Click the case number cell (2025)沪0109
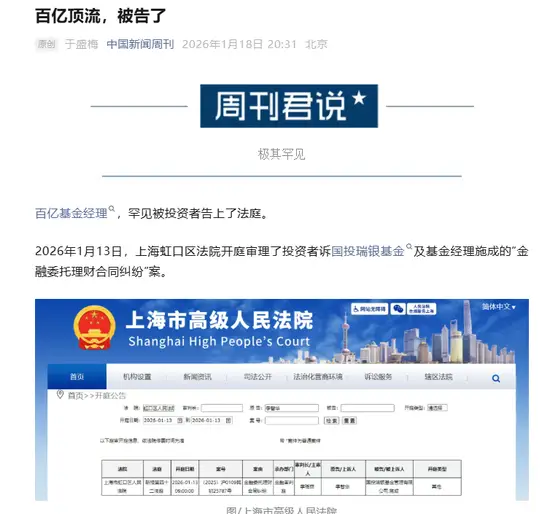The width and height of the screenshot is (550, 514). click(x=221, y=487)
